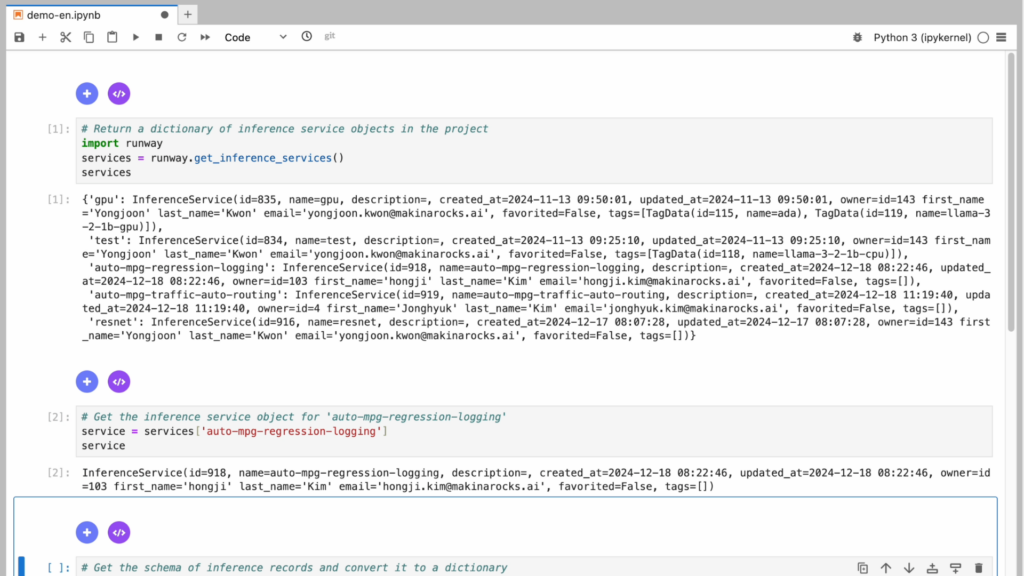Open a new launcher tab with plus
The width and height of the screenshot is (1024, 576).
coord(188,14)
